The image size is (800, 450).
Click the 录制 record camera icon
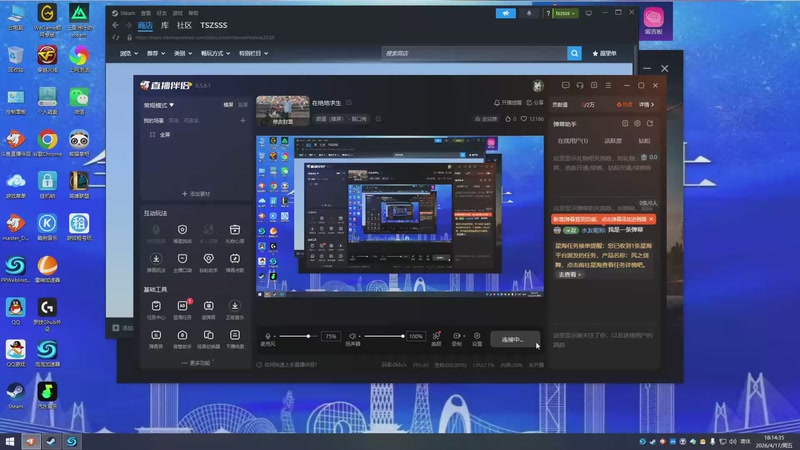[457, 336]
